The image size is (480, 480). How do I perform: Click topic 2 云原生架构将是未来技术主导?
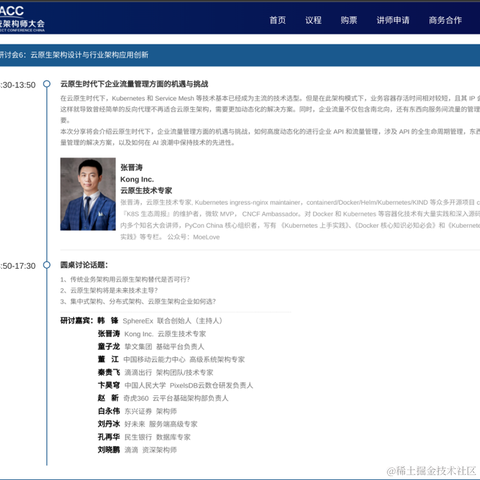pyautogui.click(x=109, y=290)
